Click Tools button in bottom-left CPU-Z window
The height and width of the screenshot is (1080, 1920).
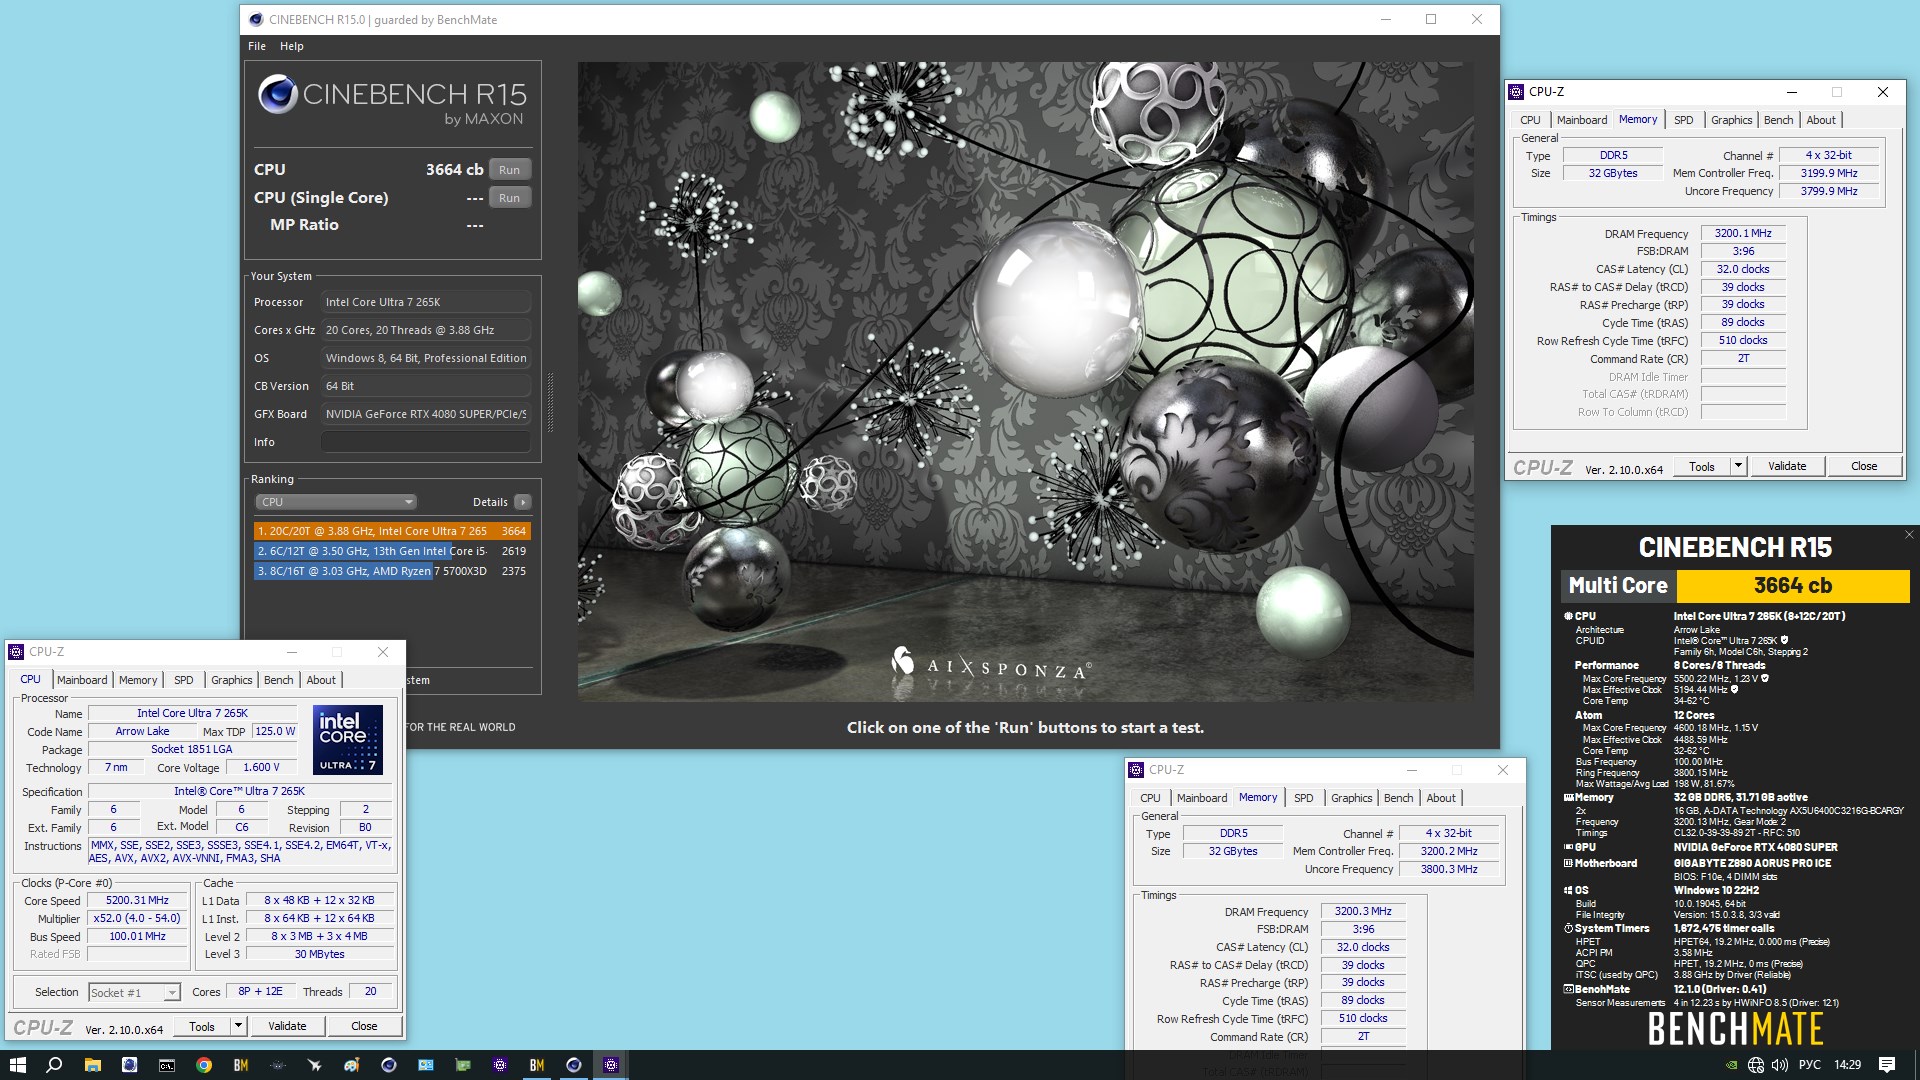pyautogui.click(x=202, y=1026)
